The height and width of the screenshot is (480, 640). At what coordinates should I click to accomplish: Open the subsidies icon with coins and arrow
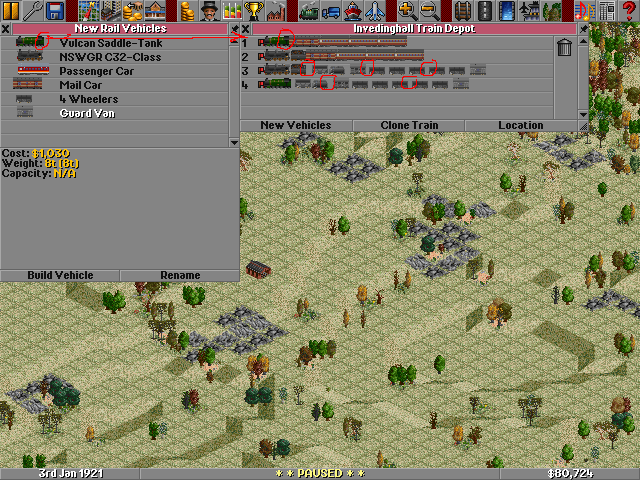[132, 11]
